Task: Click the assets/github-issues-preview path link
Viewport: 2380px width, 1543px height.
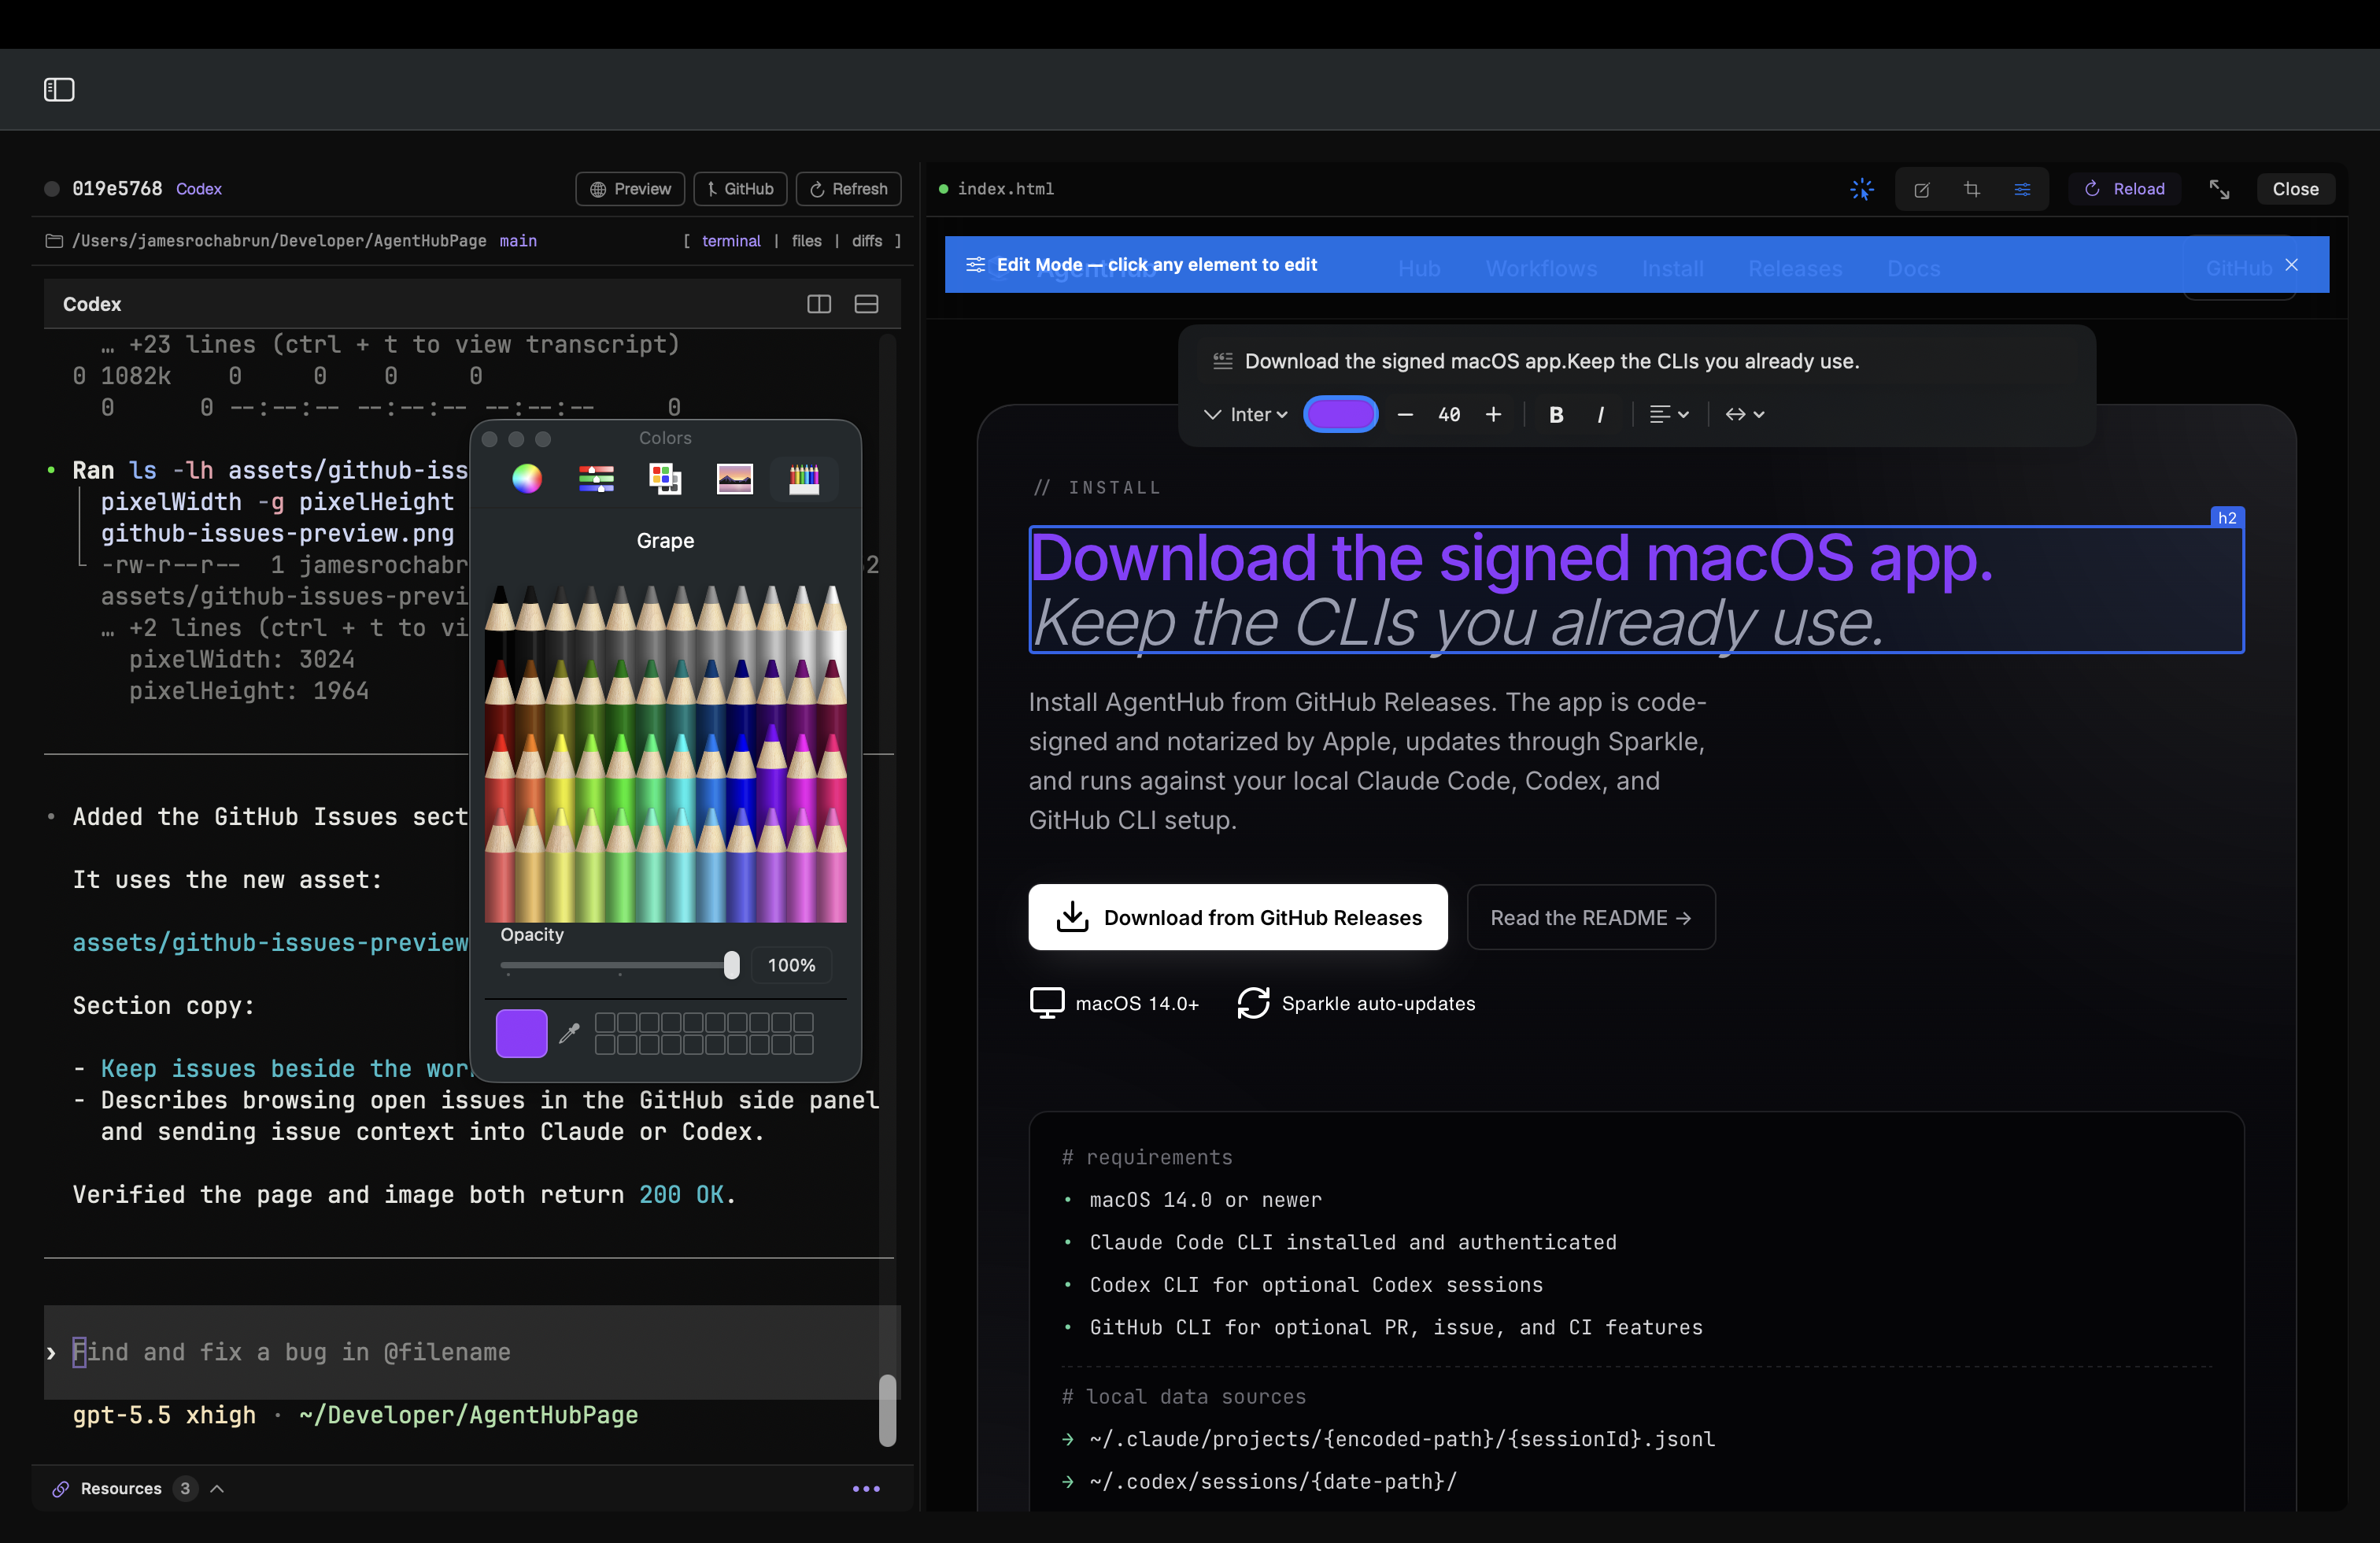Action: click(270, 943)
